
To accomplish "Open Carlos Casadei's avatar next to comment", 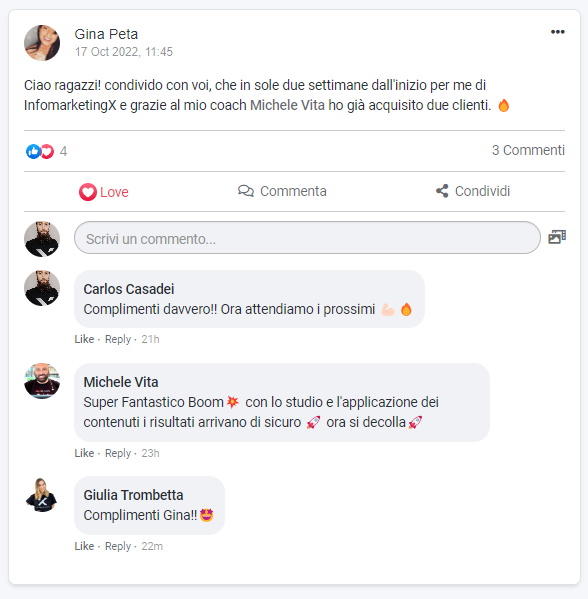I will tap(42, 288).
